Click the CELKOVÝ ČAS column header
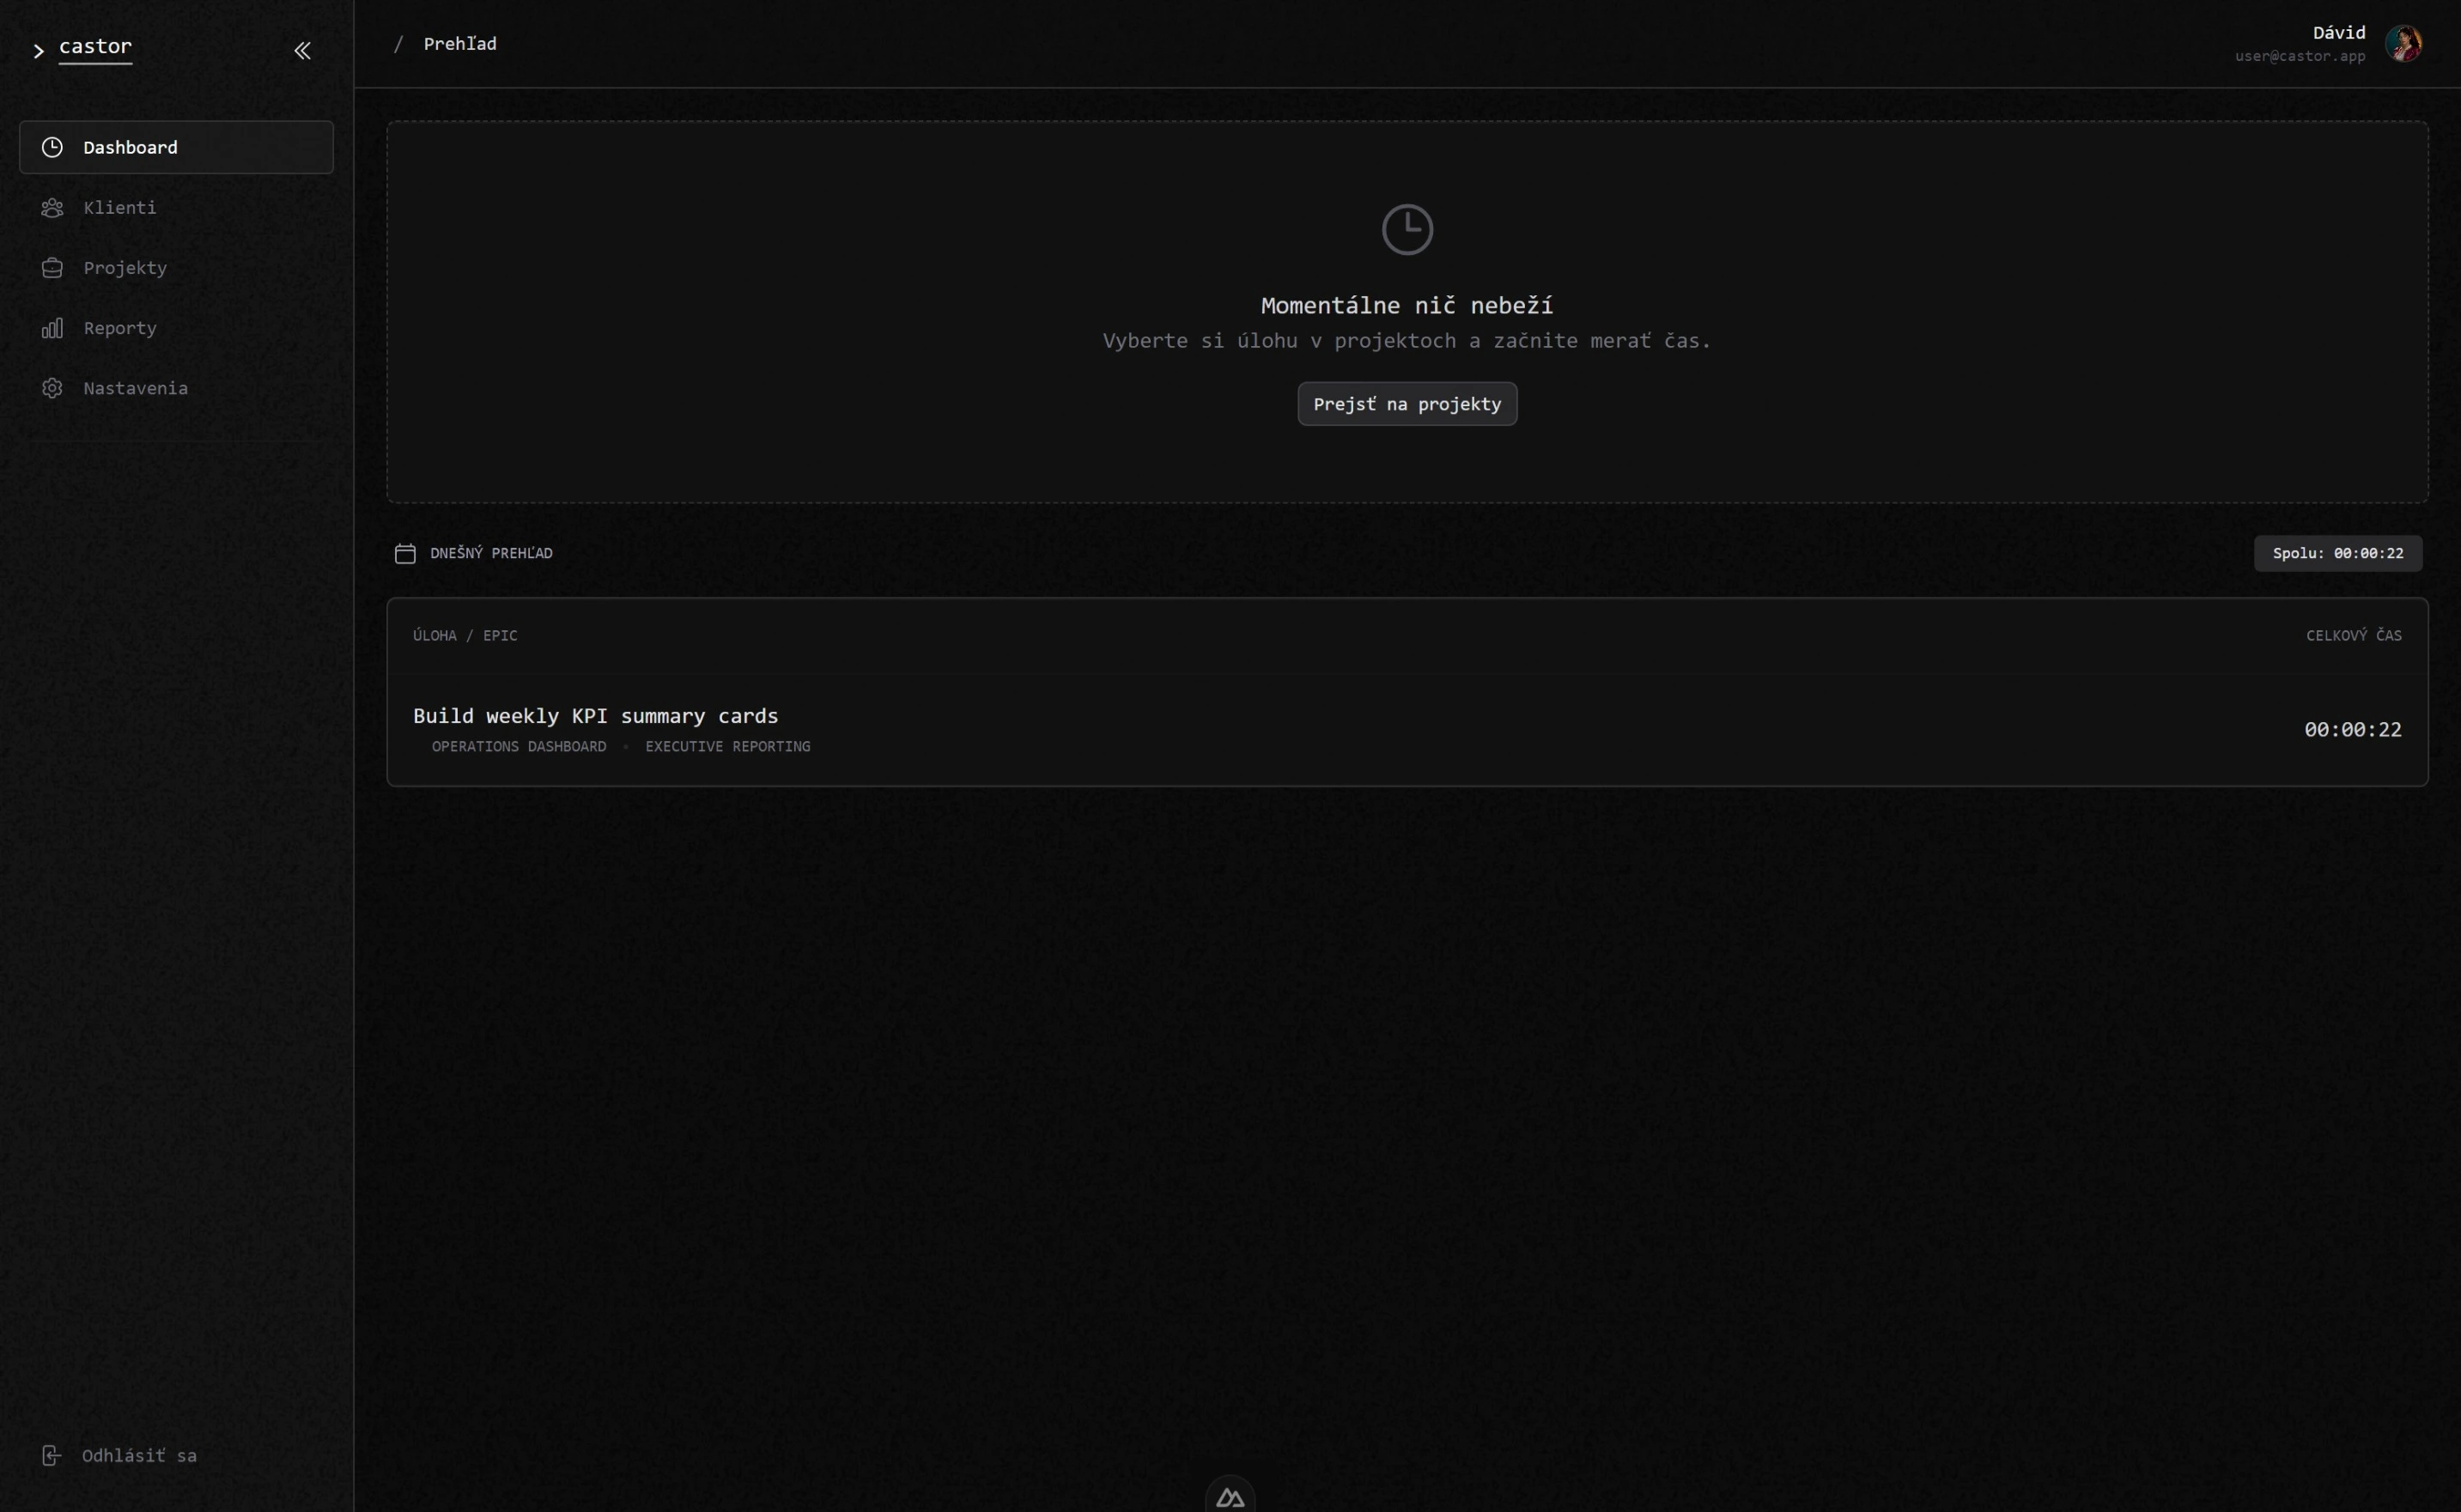Image resolution: width=2461 pixels, height=1512 pixels. pos(2353,635)
